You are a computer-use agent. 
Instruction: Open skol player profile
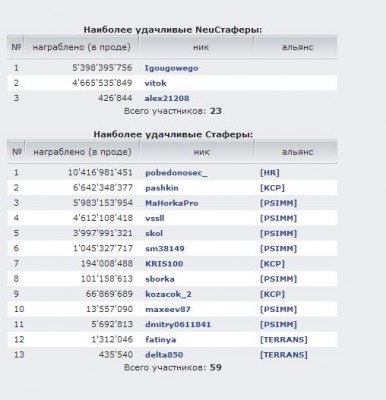tap(154, 233)
